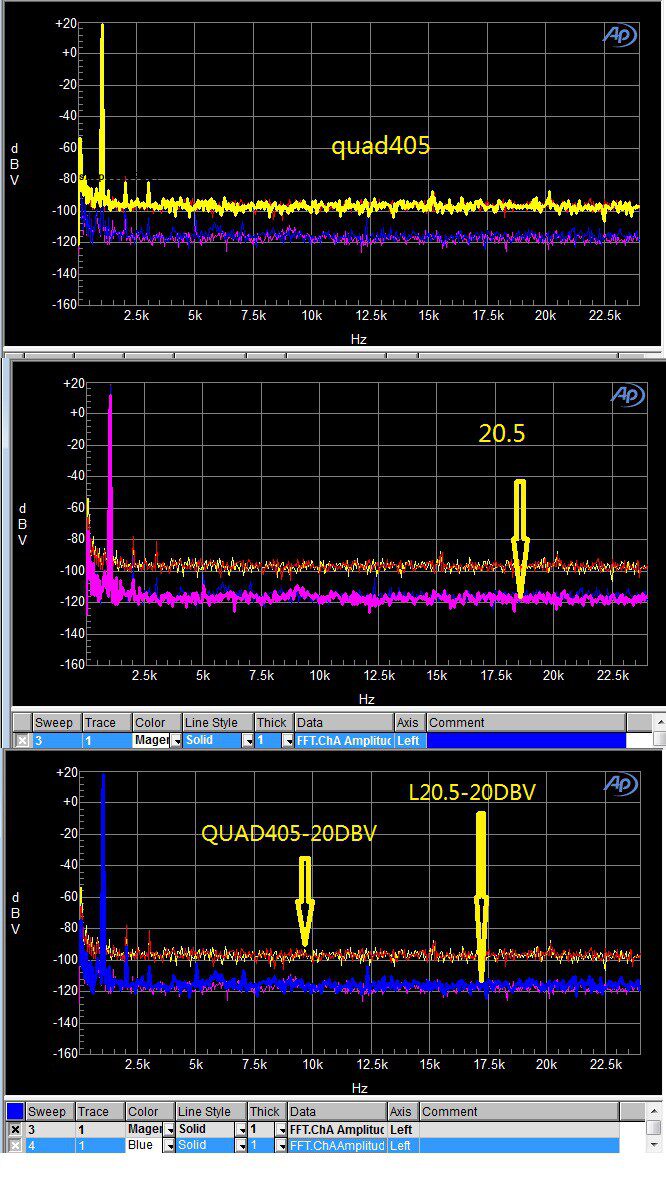Click the AP logo in the bottom graph
Screen dimensions: 666x1200
[x=621, y=784]
